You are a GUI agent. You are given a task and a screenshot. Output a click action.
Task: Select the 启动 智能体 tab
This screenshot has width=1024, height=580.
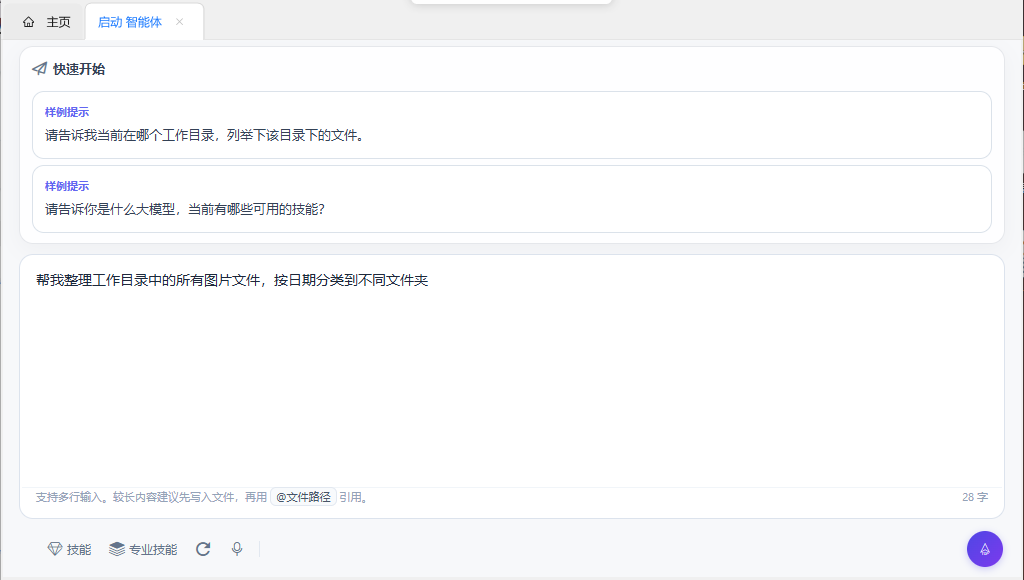(129, 20)
